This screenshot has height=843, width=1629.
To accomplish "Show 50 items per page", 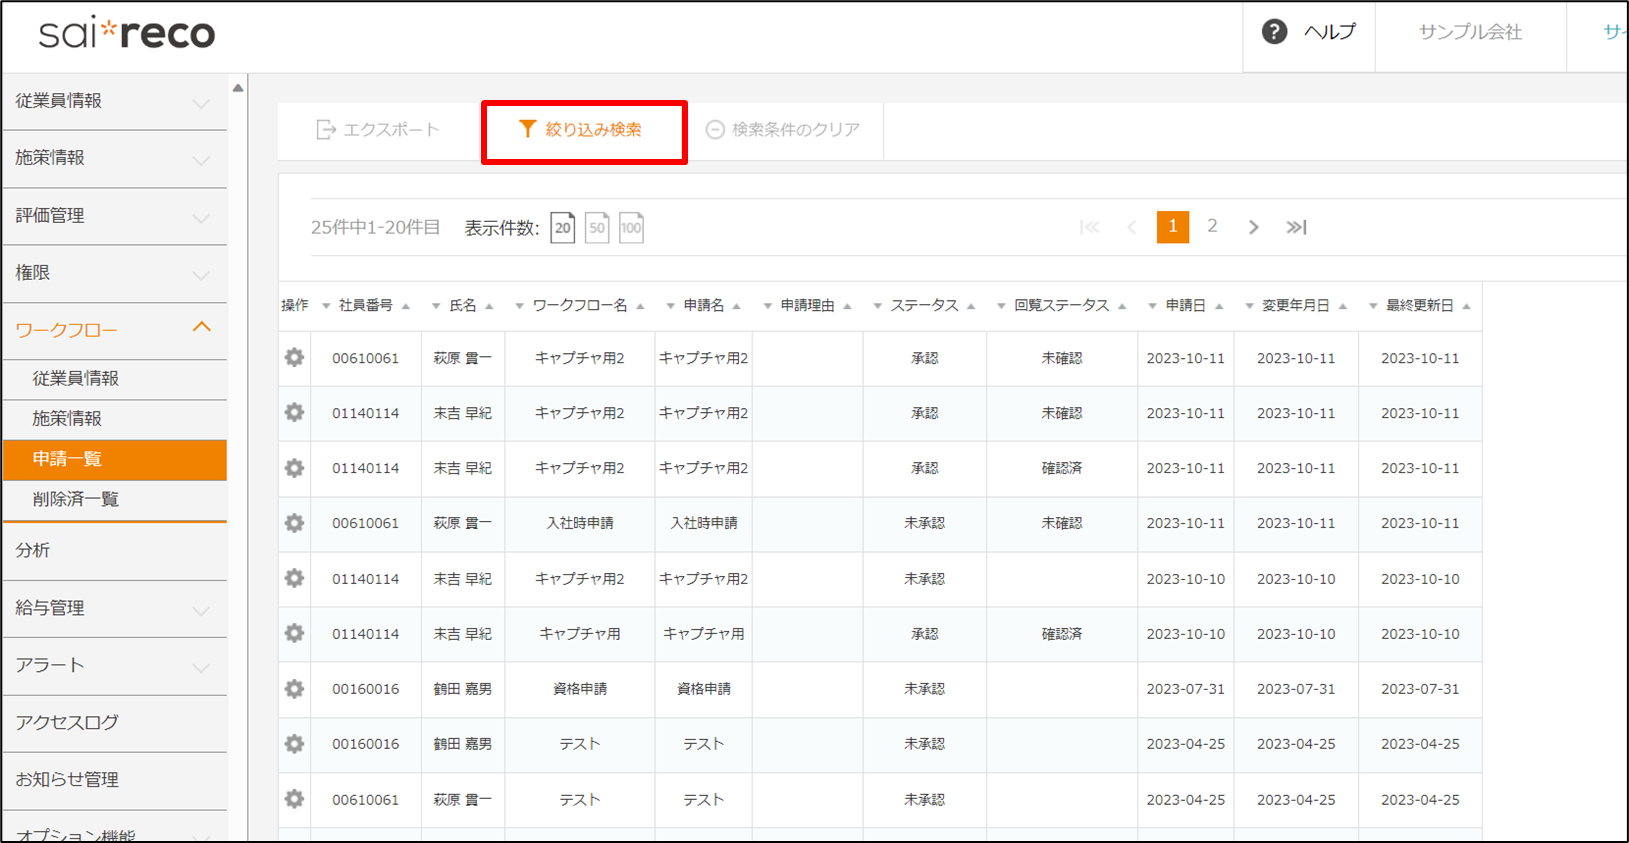I will pos(597,228).
